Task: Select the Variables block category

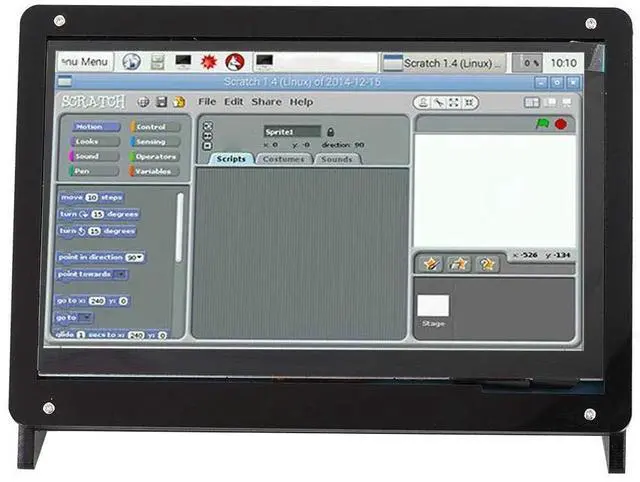Action: coord(154,171)
